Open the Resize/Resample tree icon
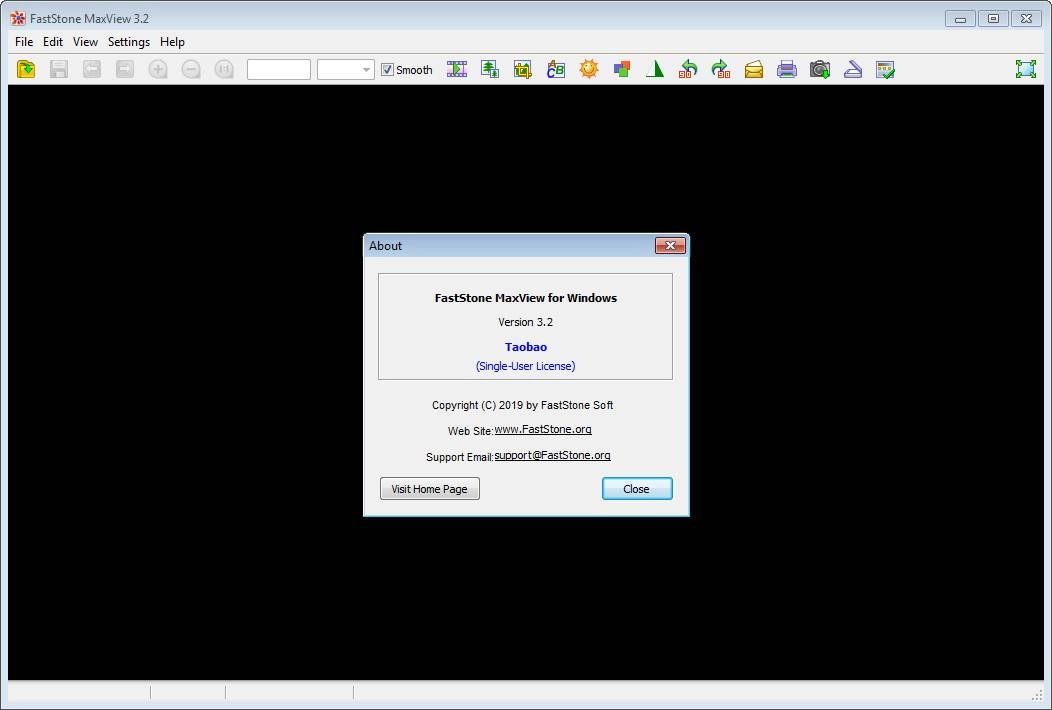This screenshot has height=710, width=1052. [x=490, y=69]
